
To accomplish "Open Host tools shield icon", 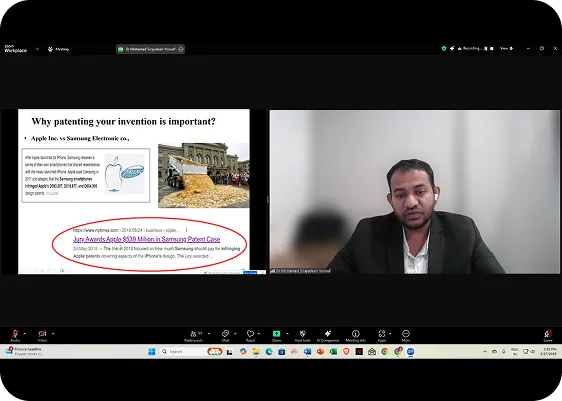I will coord(303,335).
